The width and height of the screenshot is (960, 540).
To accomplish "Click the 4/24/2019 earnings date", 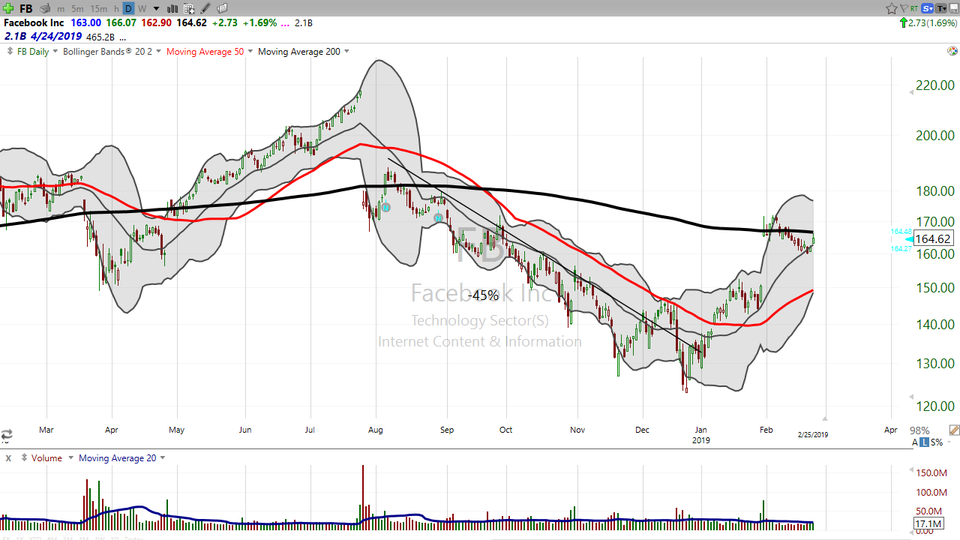I will click(56, 37).
